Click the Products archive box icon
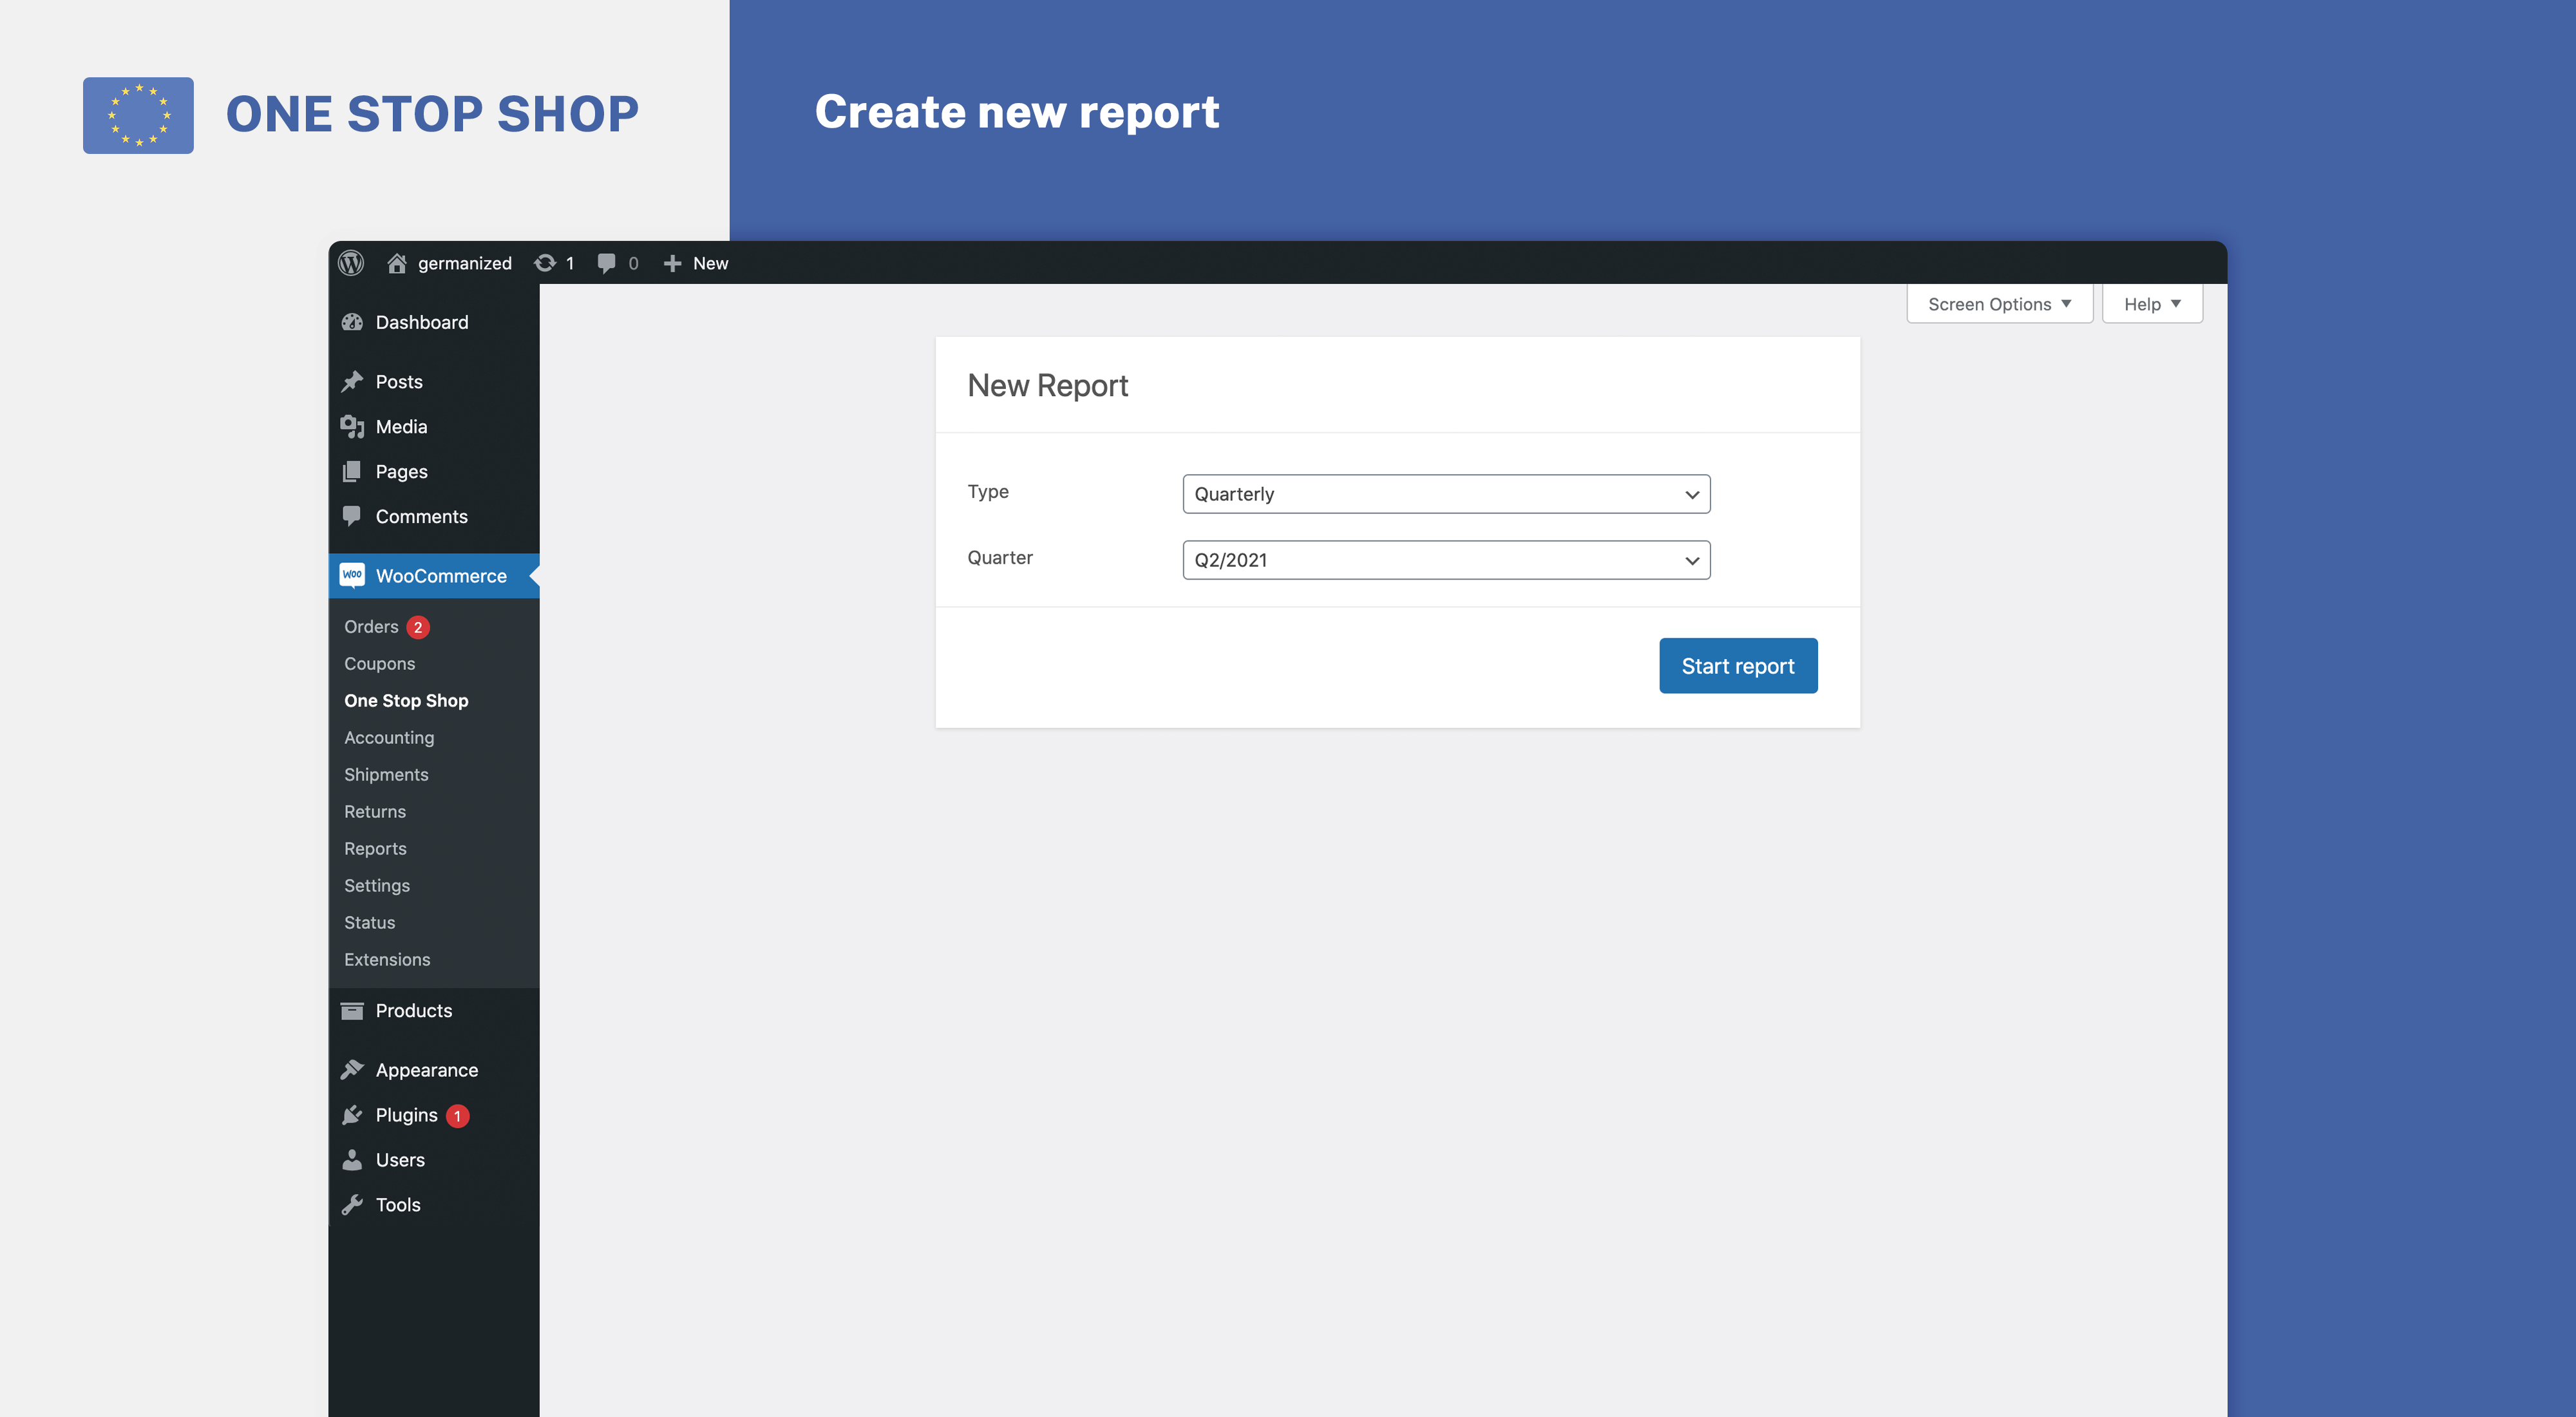This screenshot has height=1417, width=2576. click(x=352, y=1011)
